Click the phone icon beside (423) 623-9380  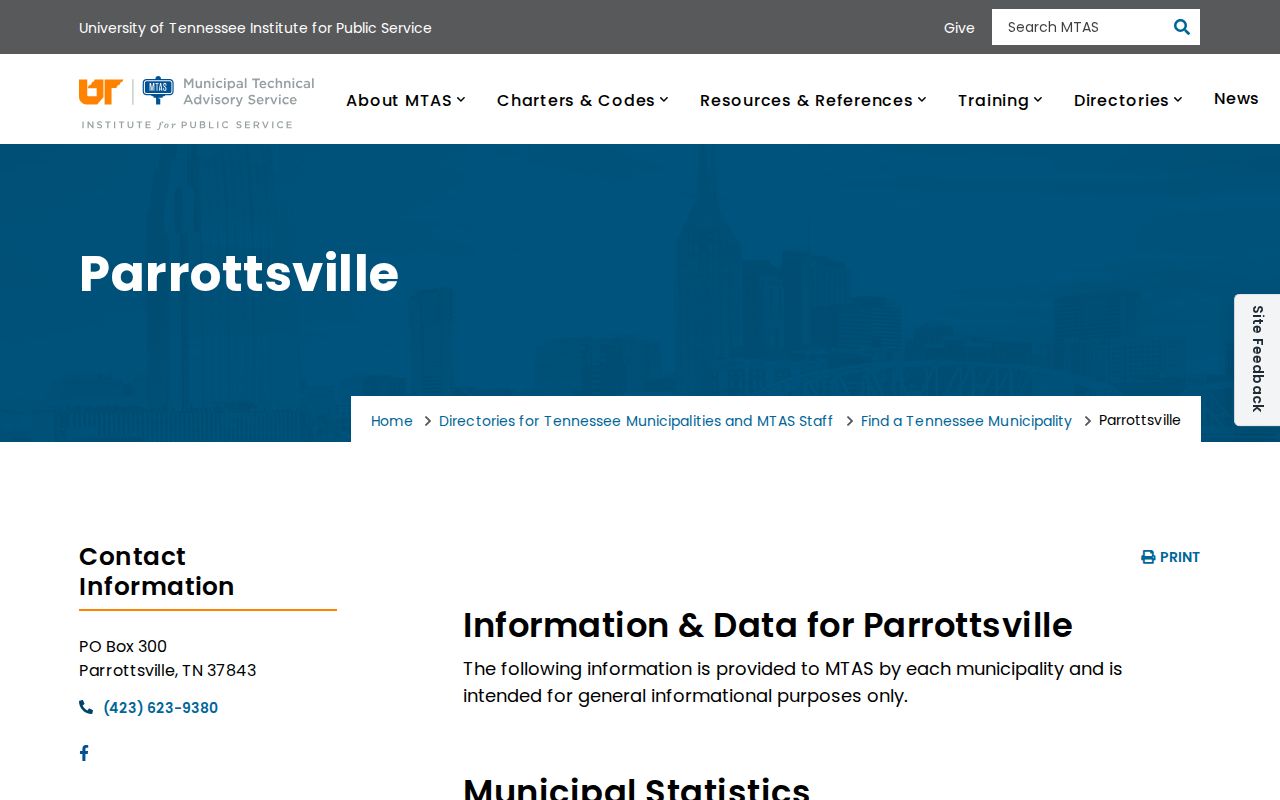tap(86, 707)
